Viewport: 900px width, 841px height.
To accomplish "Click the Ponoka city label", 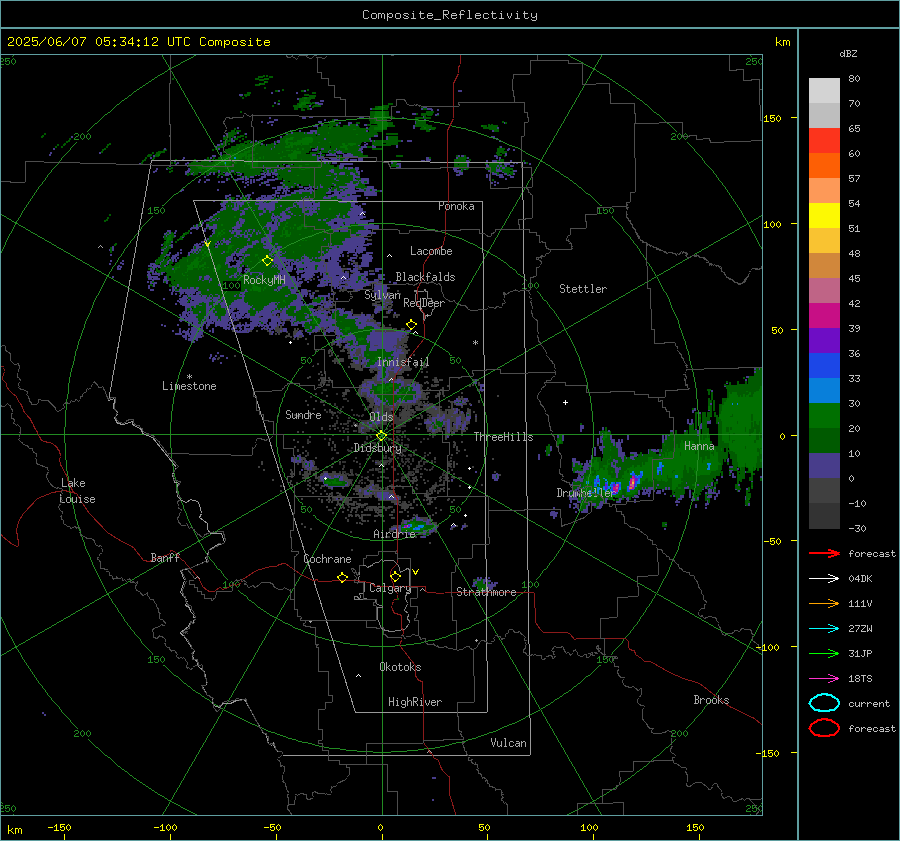I will point(456,206).
